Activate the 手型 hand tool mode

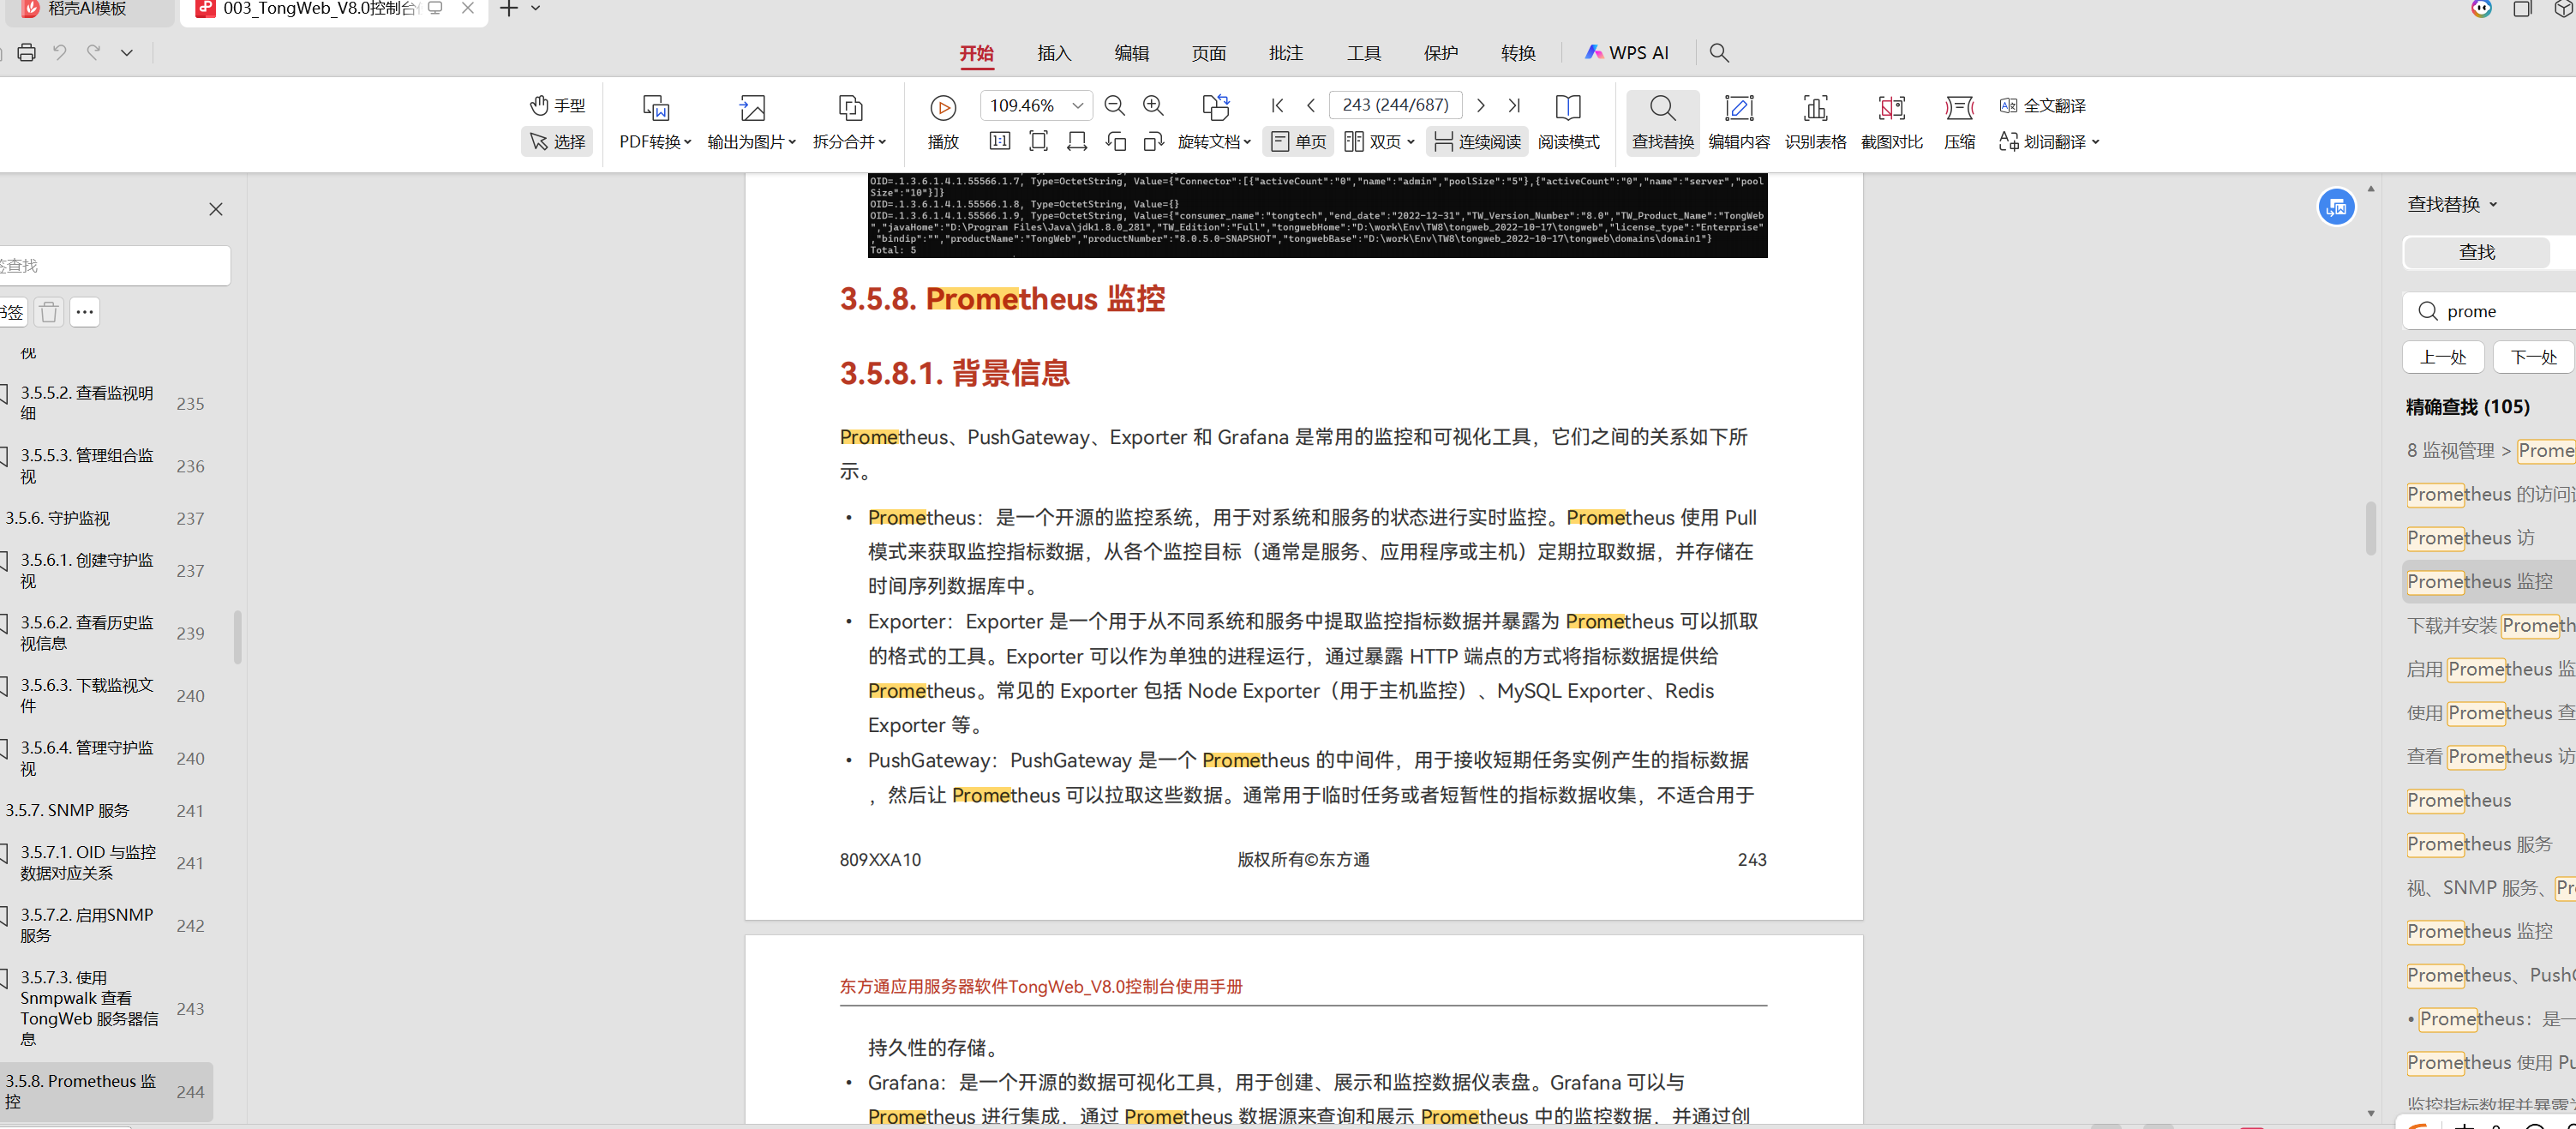click(x=557, y=105)
